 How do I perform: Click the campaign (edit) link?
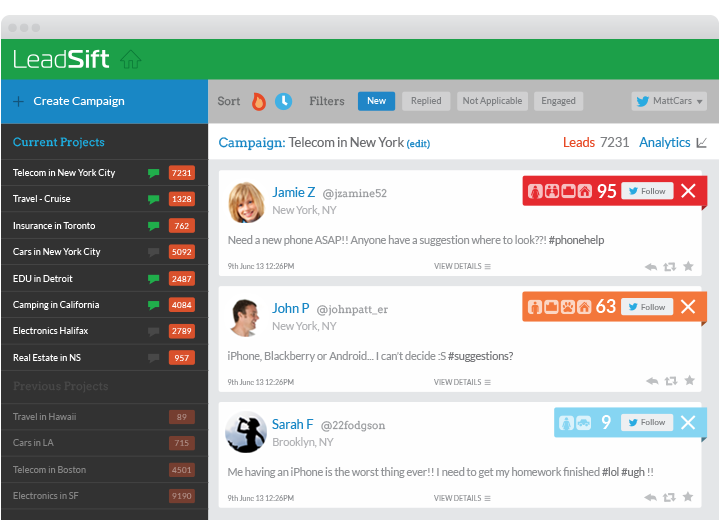418,144
